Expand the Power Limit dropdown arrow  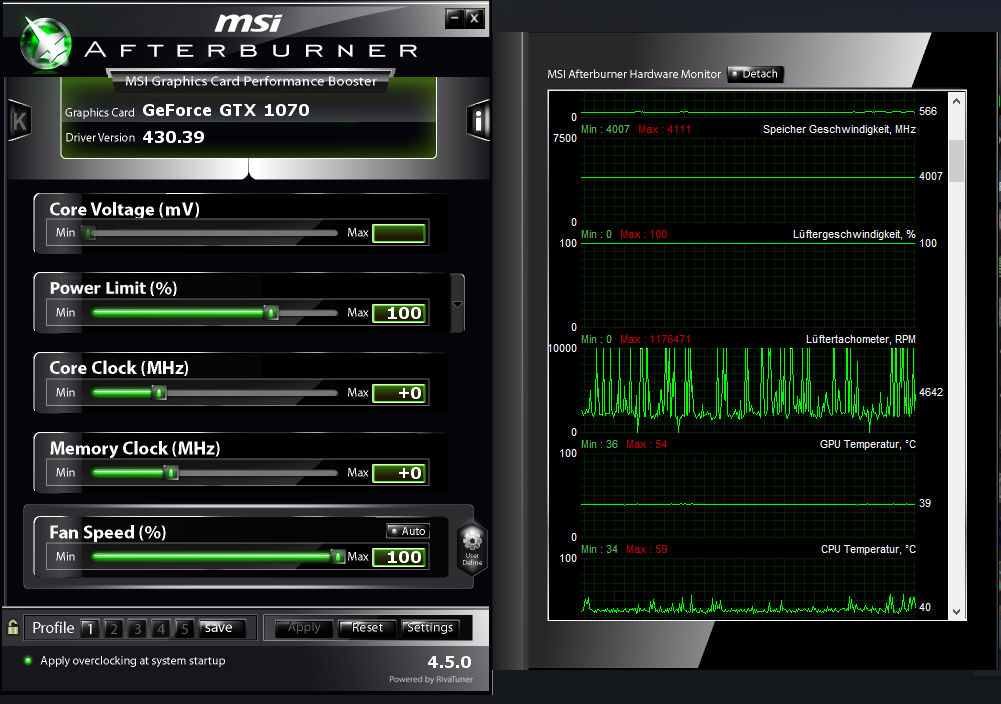457,304
